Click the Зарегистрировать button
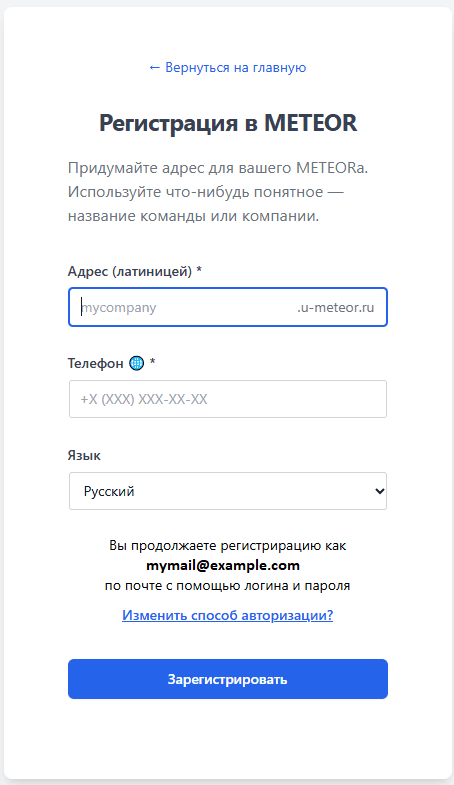Screen dimensions: 454x785 click(228, 679)
